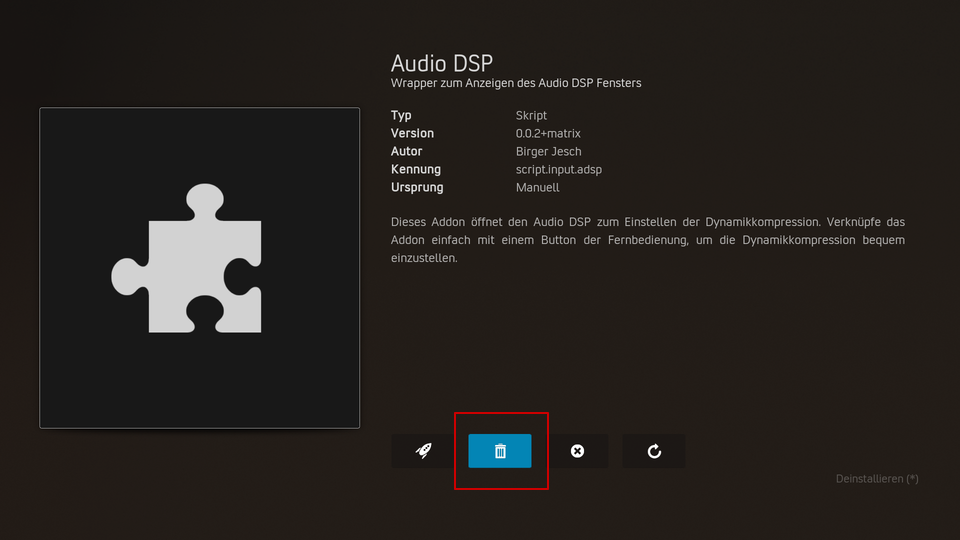Click the Kennung value "script.input.adsp"
The image size is (960, 540).
pyautogui.click(x=558, y=170)
